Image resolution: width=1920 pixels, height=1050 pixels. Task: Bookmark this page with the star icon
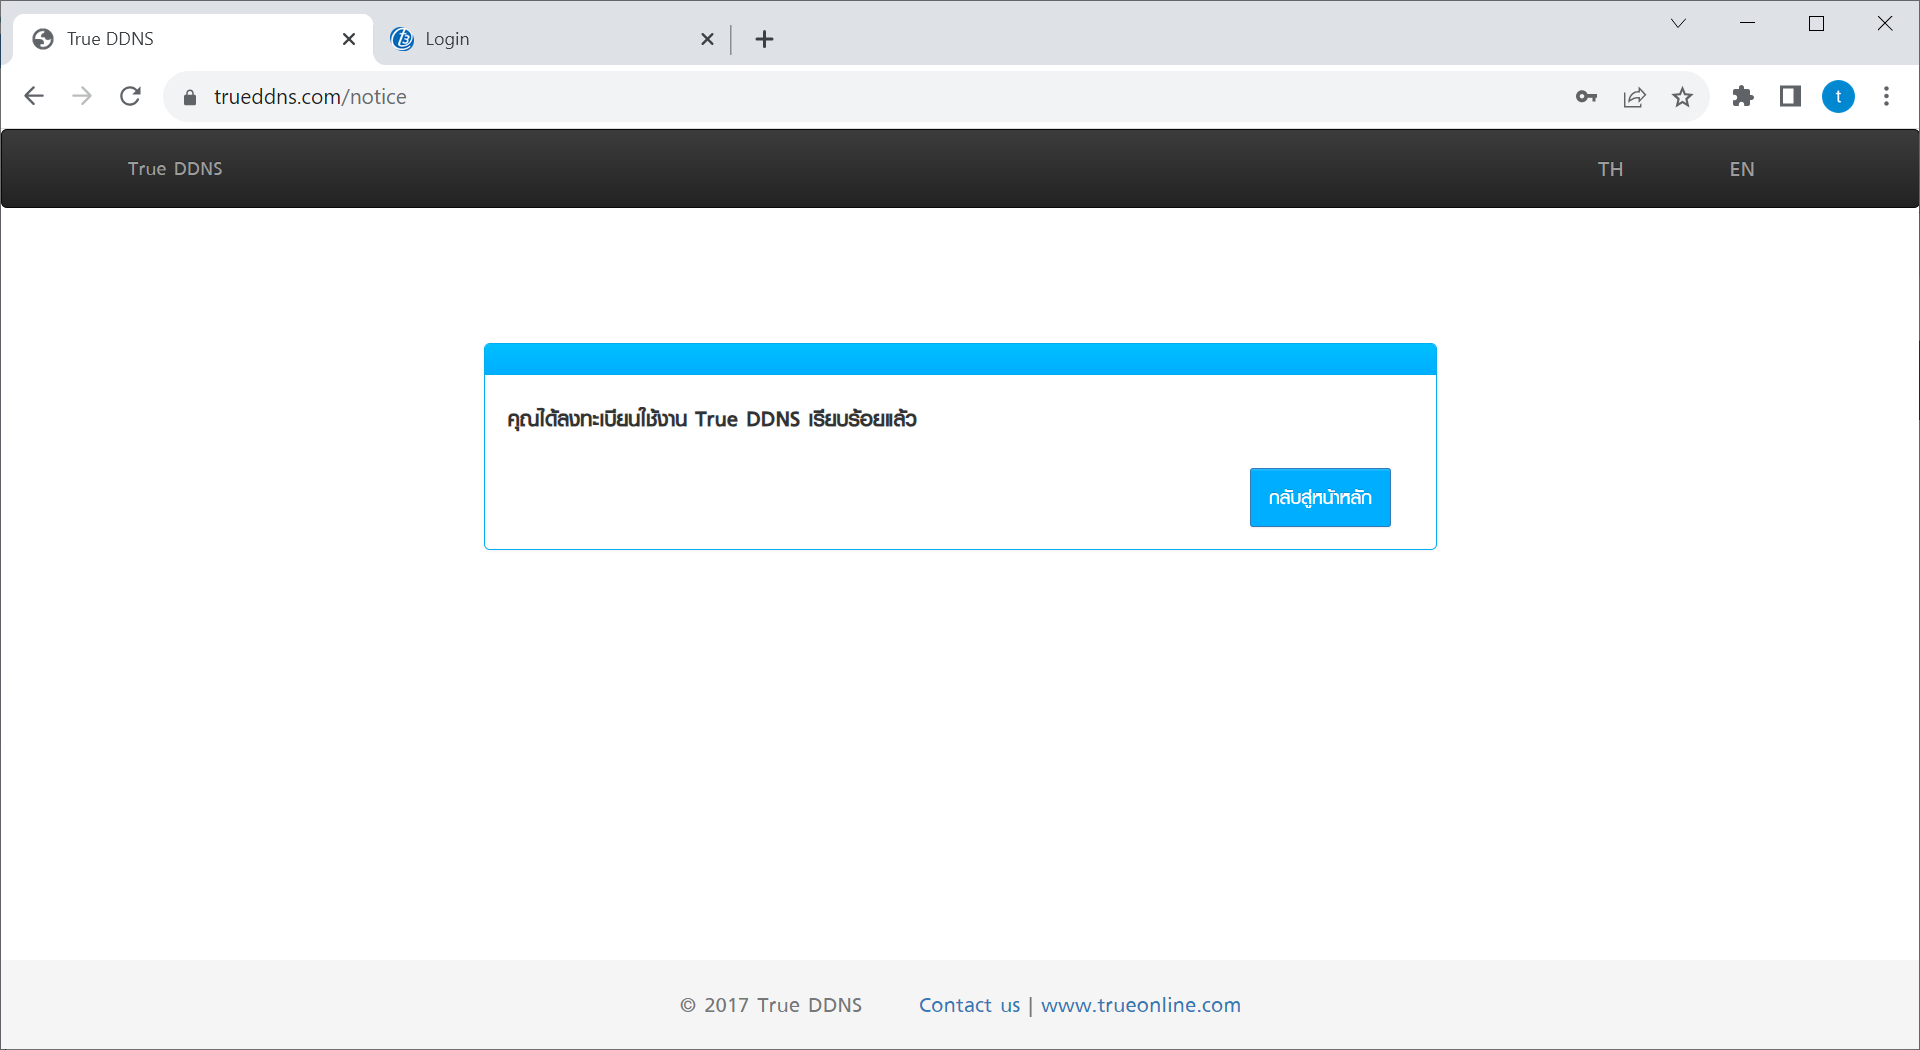(1683, 97)
